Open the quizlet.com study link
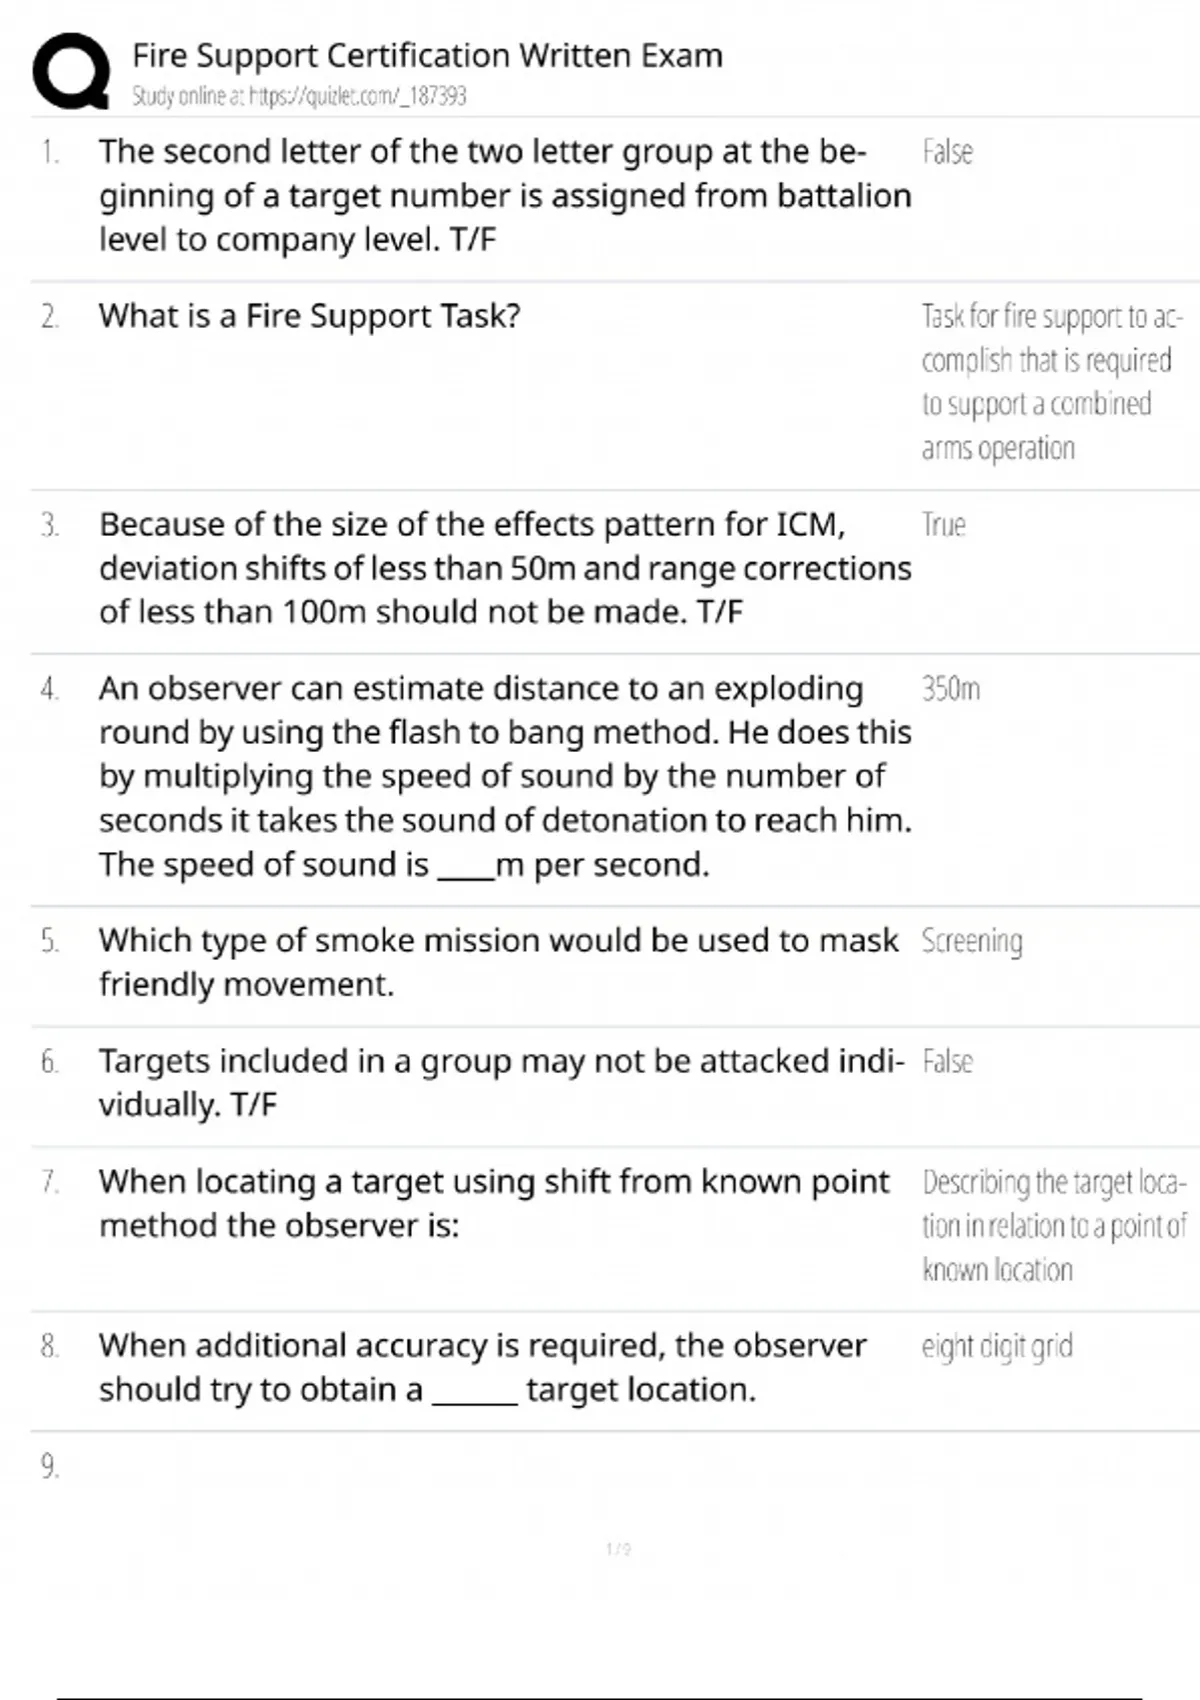Screen dimensions: 1200x1700 tap(299, 96)
